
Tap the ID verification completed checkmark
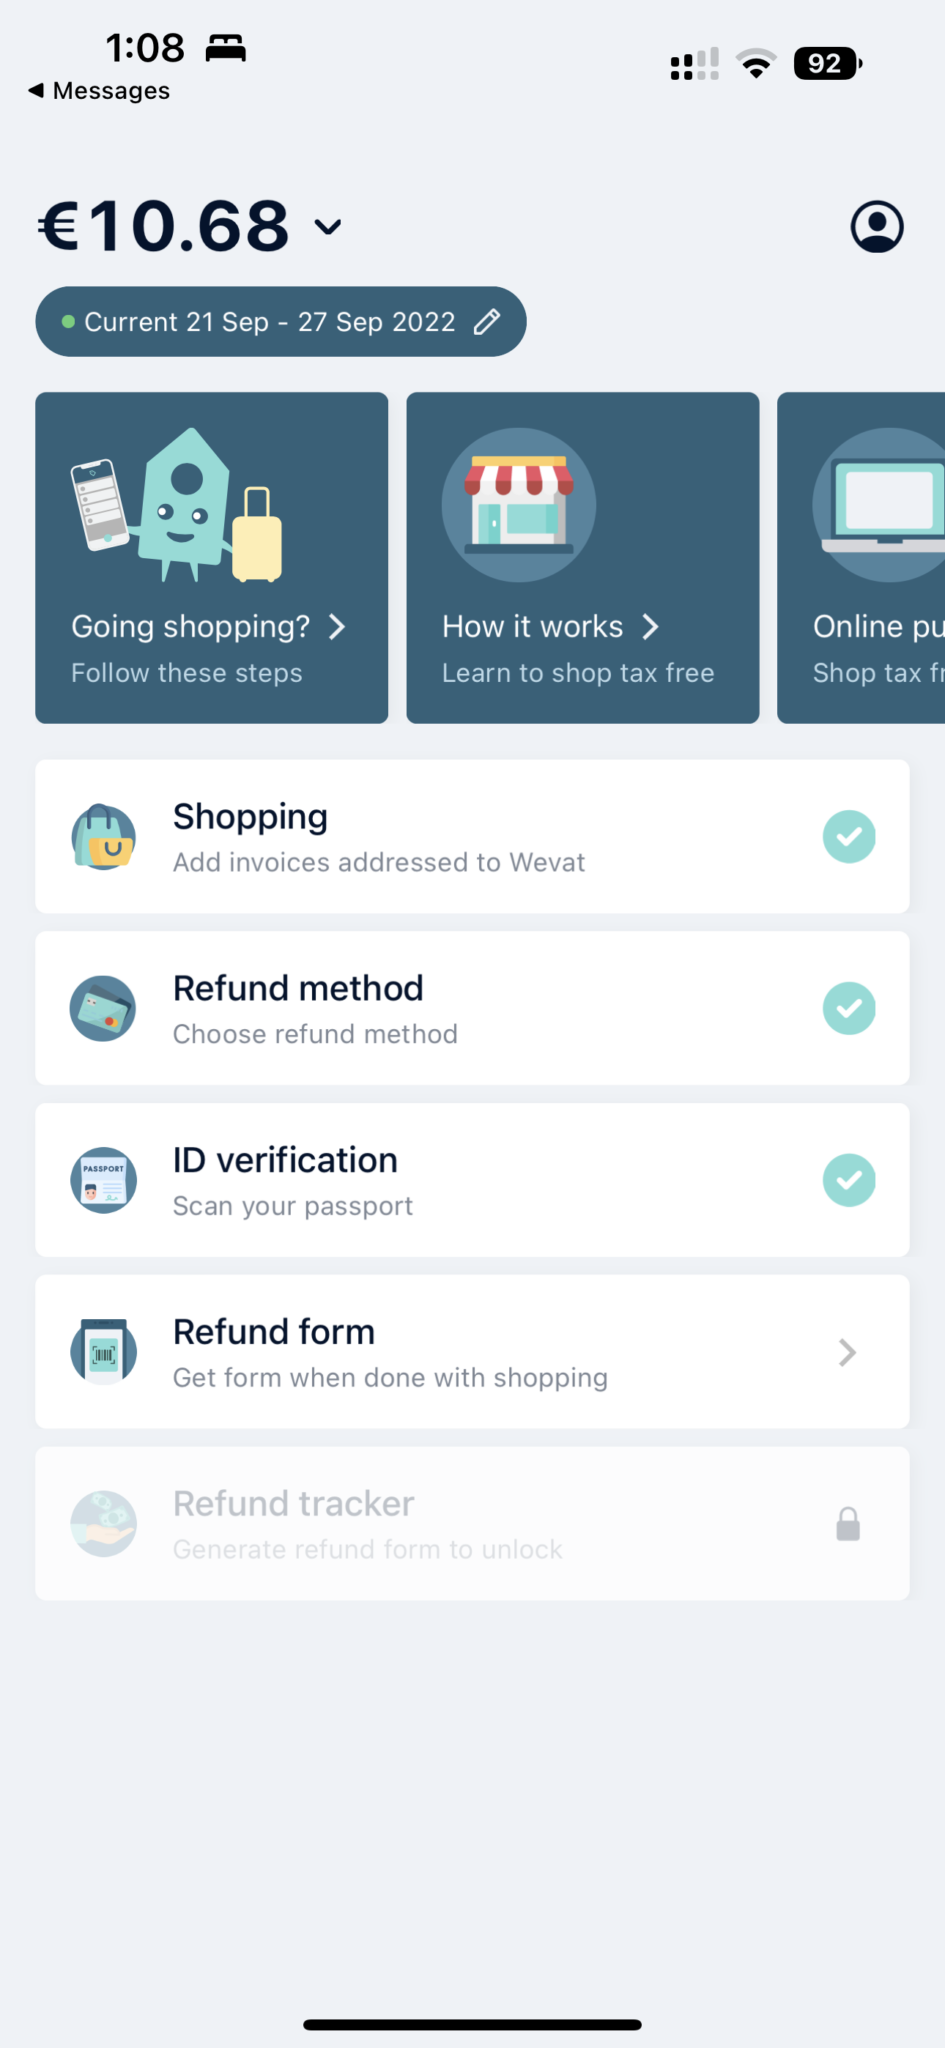click(x=849, y=1180)
